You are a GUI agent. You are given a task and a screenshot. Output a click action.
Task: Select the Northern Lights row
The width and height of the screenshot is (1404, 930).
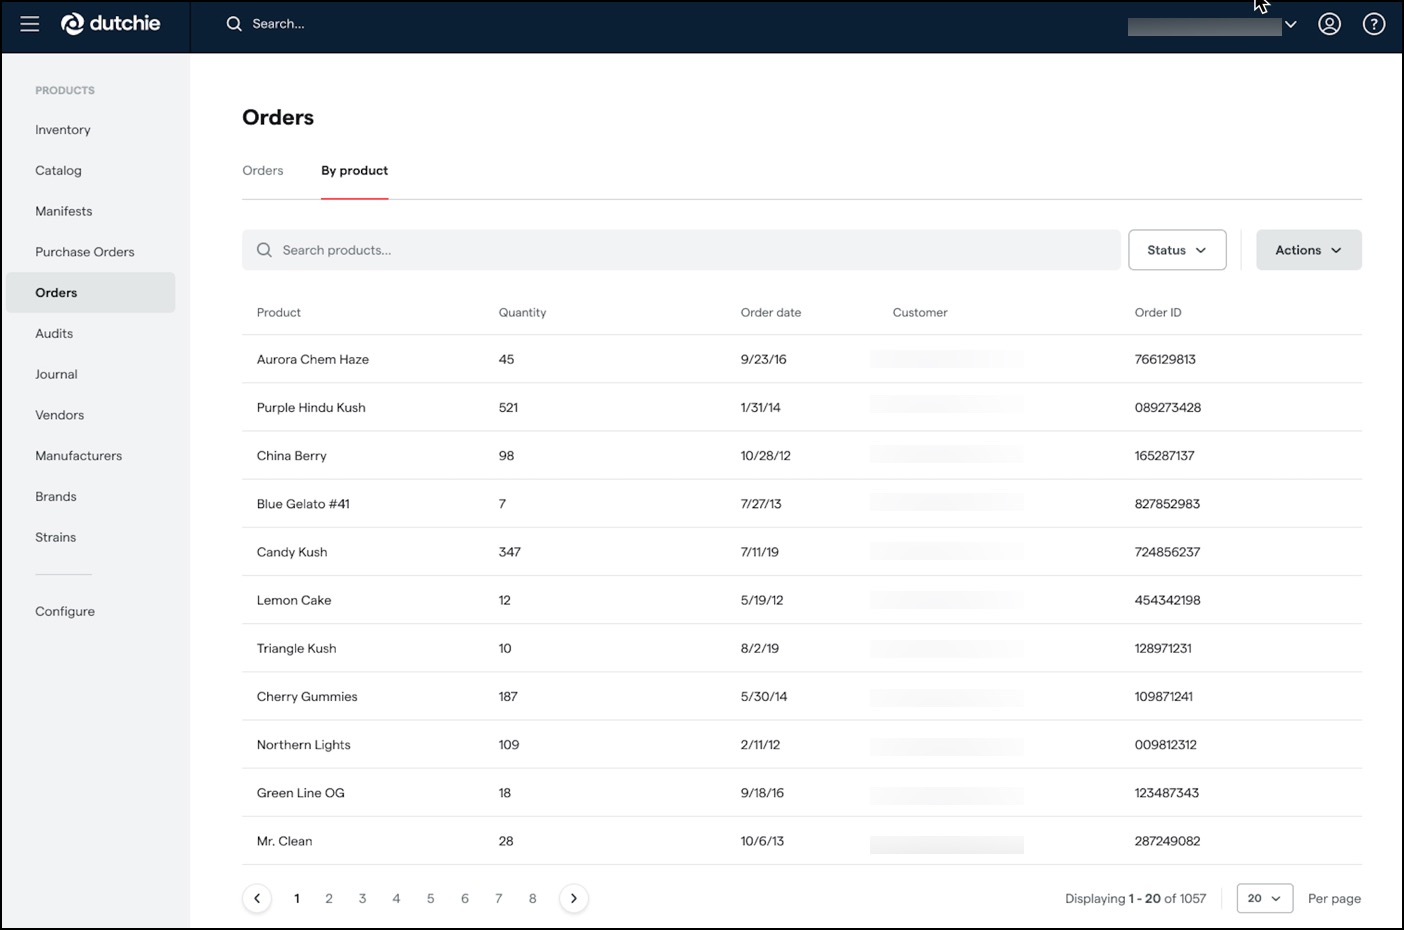pyautogui.click(x=802, y=745)
